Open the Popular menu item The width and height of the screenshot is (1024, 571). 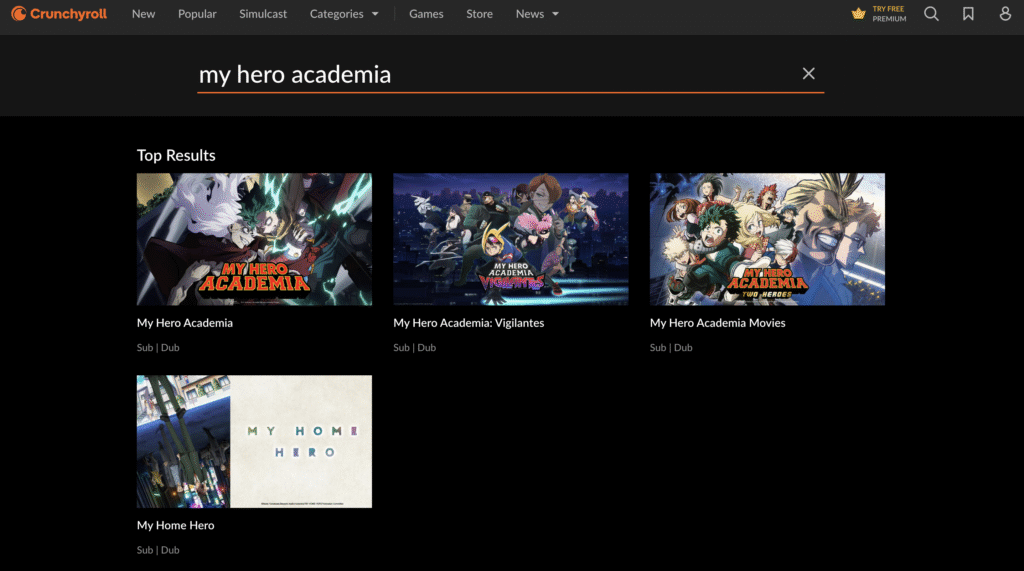(x=197, y=14)
